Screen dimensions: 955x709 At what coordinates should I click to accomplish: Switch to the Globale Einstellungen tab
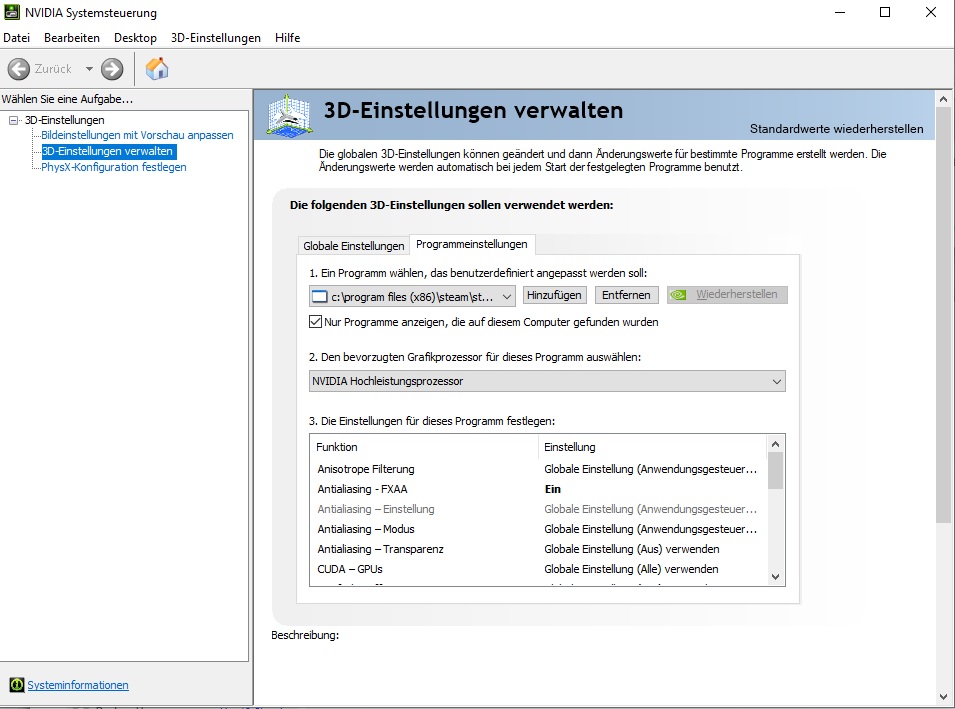tap(354, 246)
